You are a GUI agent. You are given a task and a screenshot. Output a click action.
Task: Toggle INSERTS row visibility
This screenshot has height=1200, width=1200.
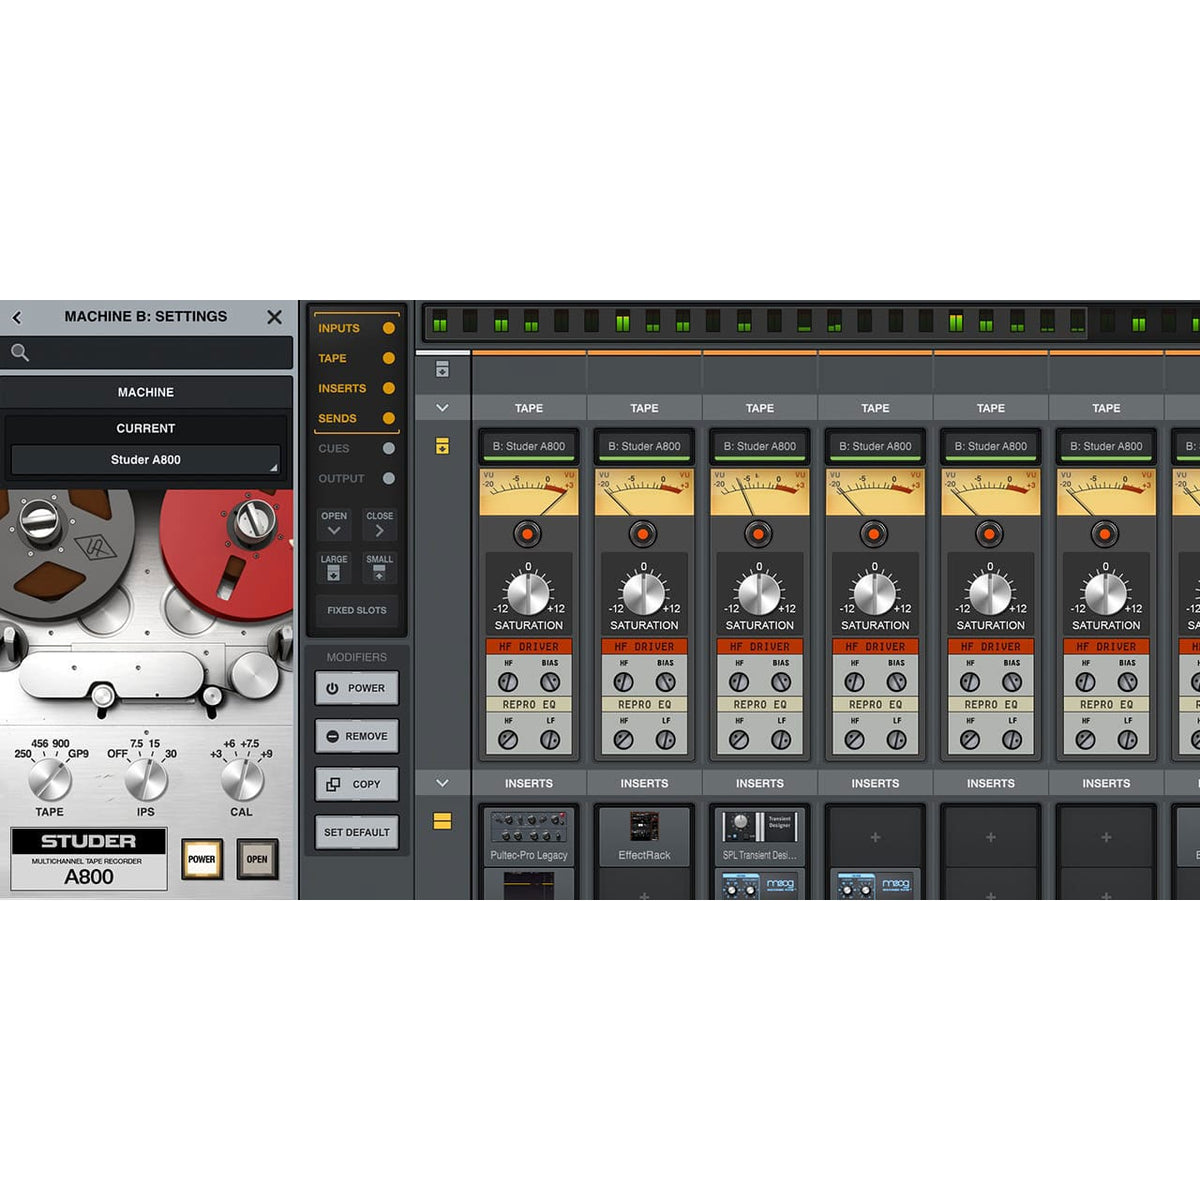388,388
